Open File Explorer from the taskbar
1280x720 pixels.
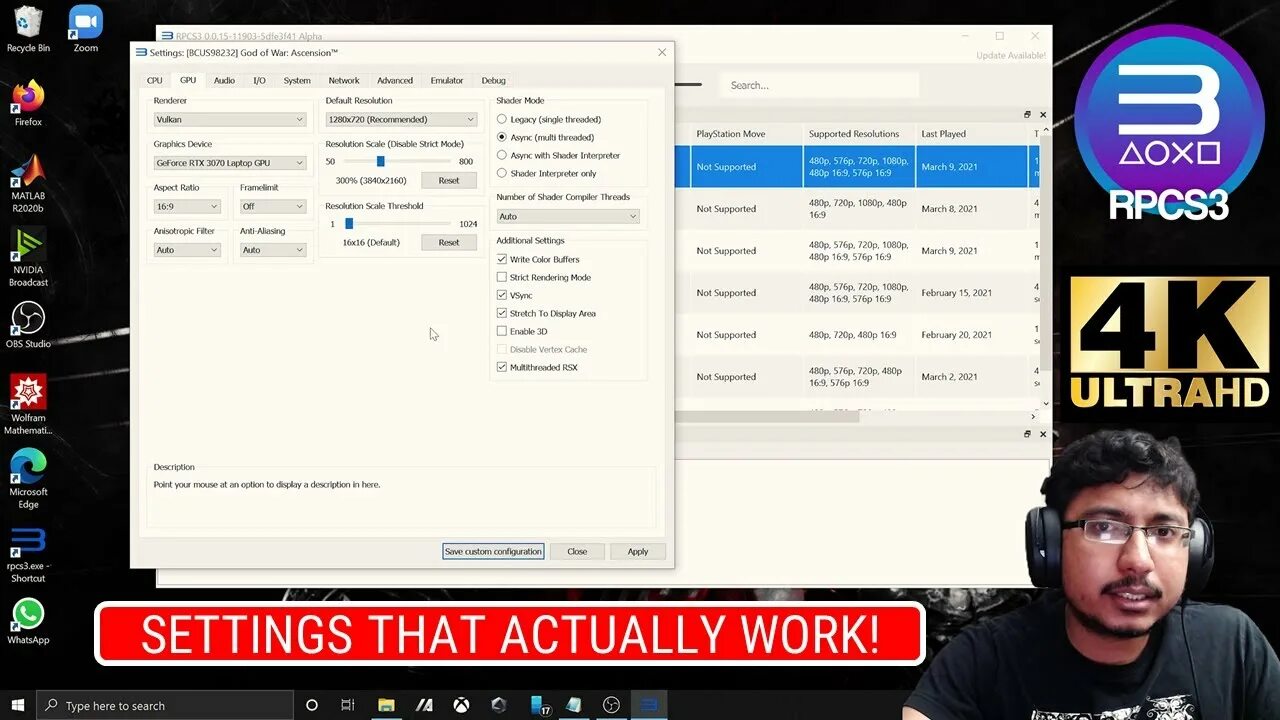pyautogui.click(x=386, y=705)
